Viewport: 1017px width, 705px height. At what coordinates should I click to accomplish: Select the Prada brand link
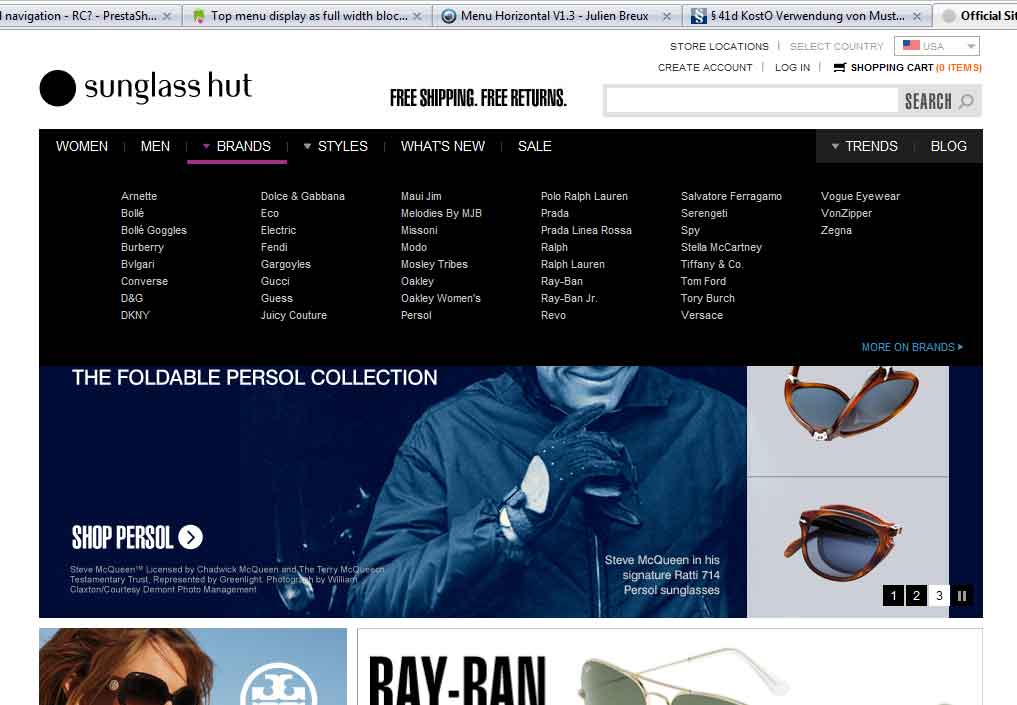click(555, 213)
